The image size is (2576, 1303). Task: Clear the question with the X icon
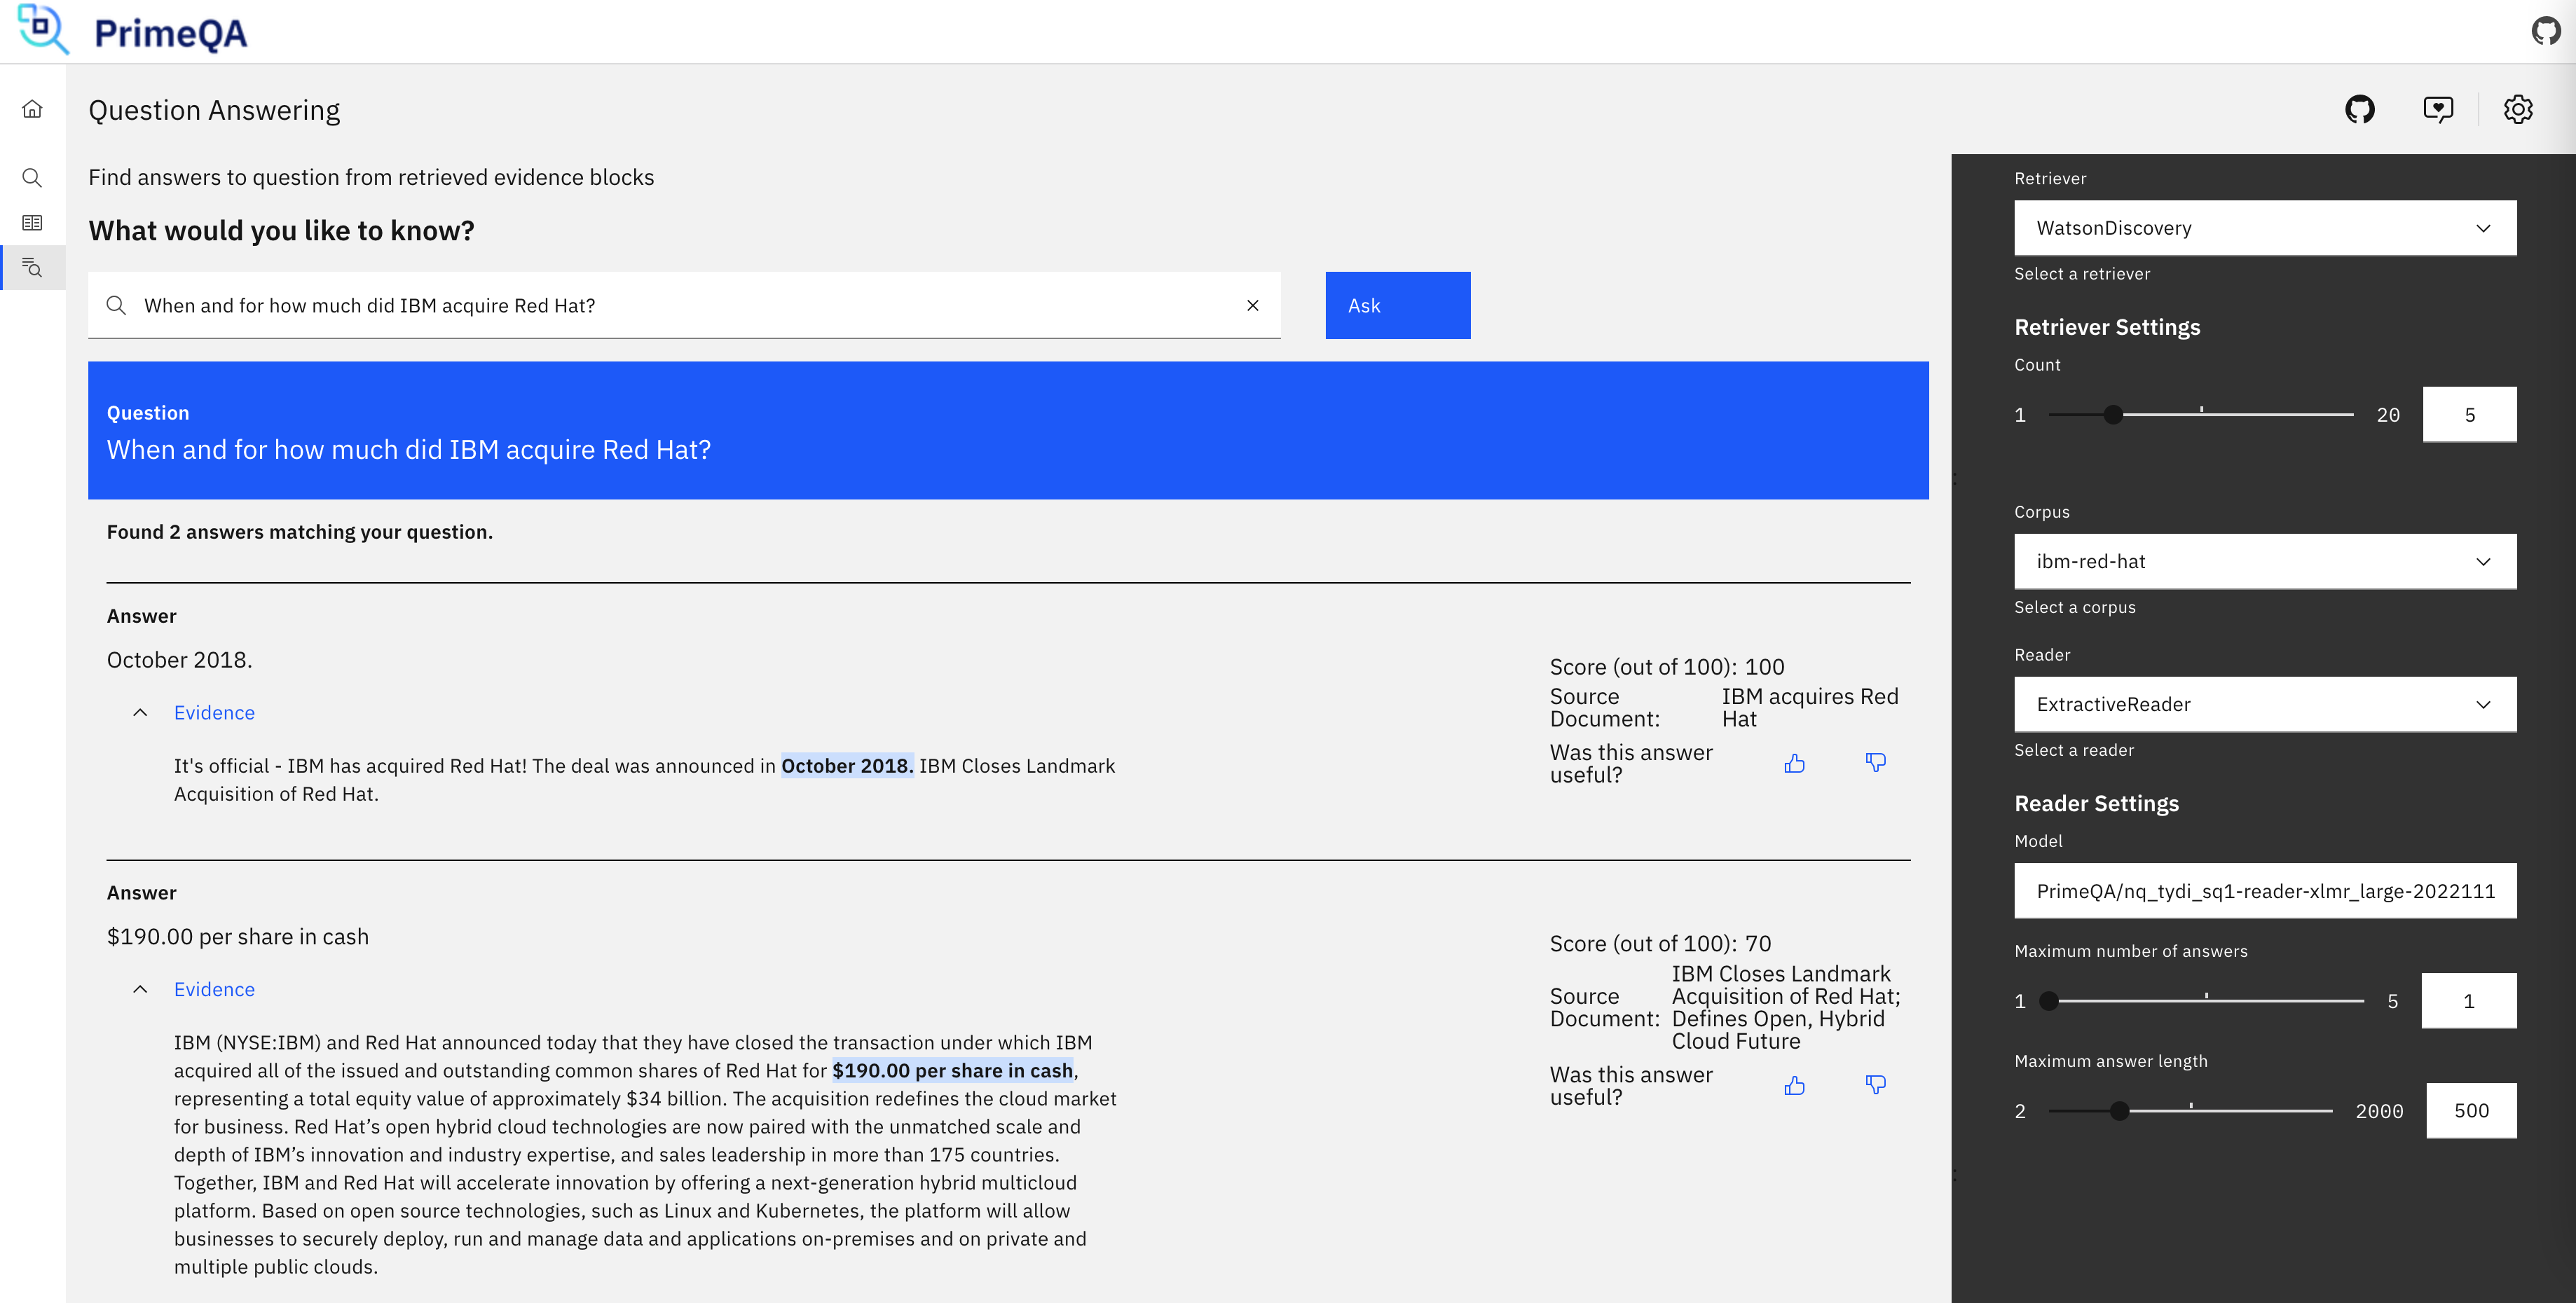pos(1252,305)
